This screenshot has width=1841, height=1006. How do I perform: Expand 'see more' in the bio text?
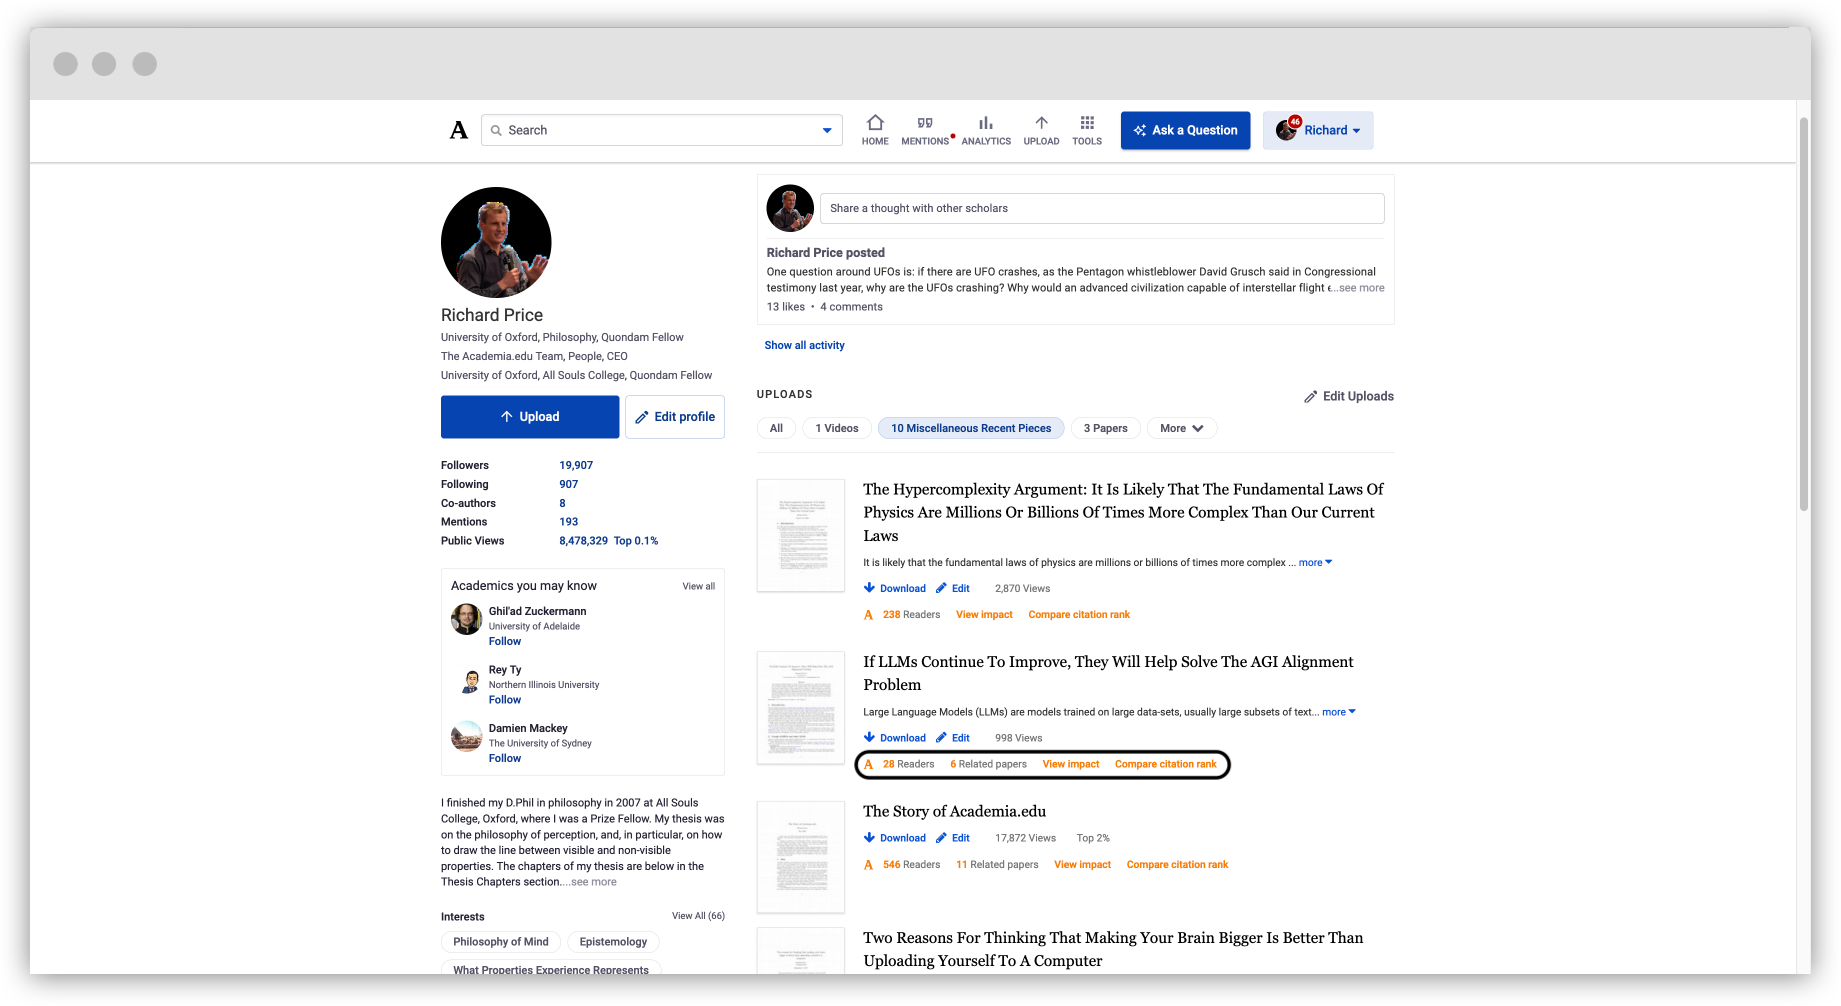pyautogui.click(x=593, y=882)
